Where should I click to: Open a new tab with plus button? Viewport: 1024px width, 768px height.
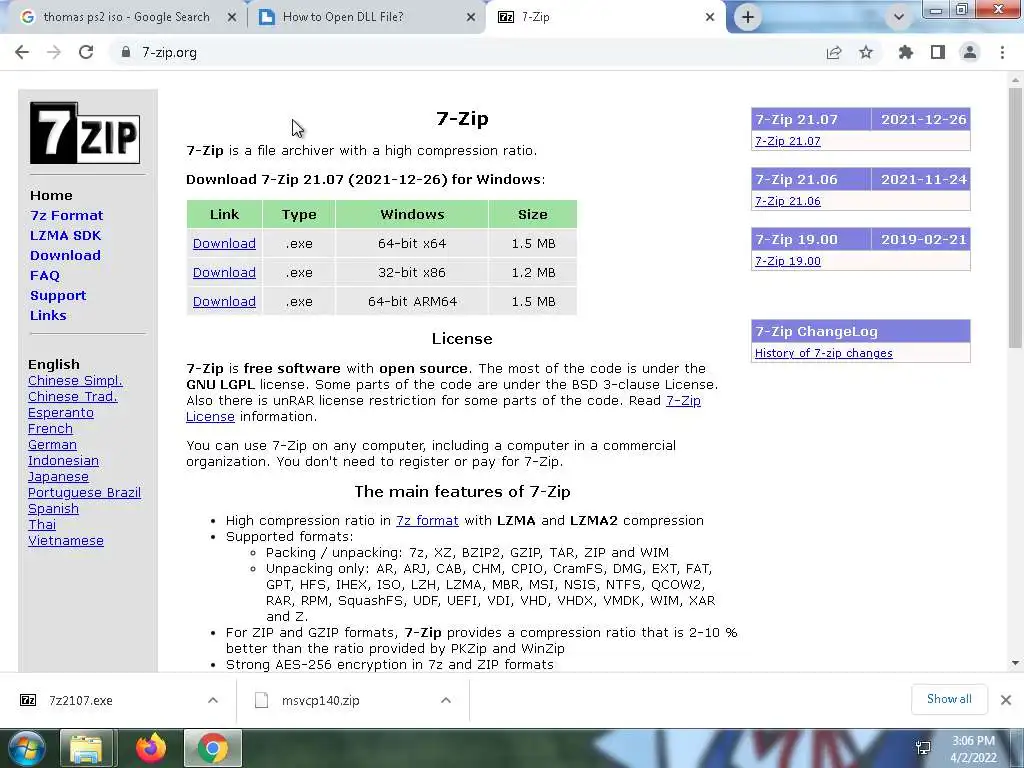tap(748, 17)
